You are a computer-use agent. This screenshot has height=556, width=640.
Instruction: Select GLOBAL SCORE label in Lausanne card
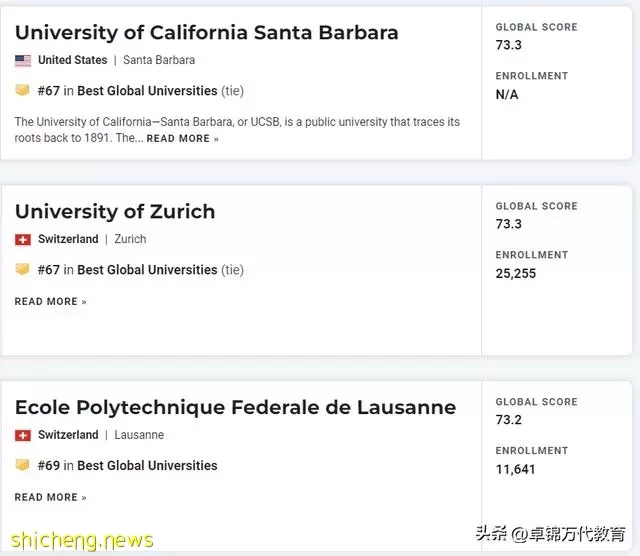[536, 402]
